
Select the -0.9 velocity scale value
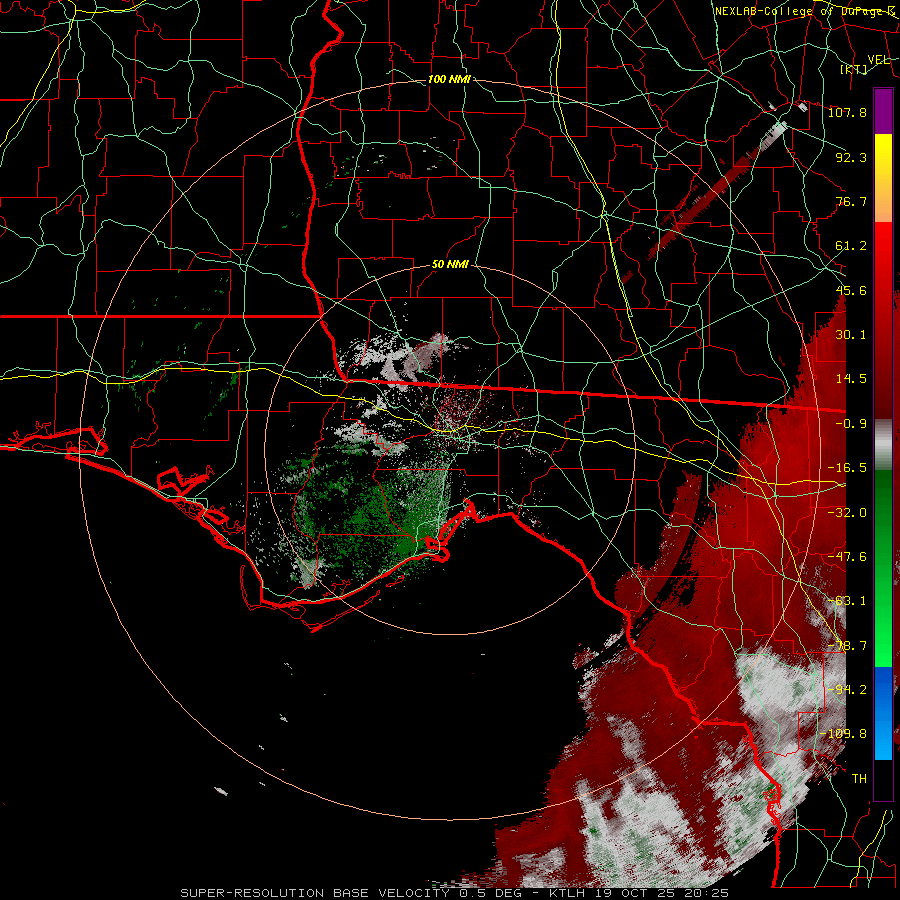click(x=851, y=424)
